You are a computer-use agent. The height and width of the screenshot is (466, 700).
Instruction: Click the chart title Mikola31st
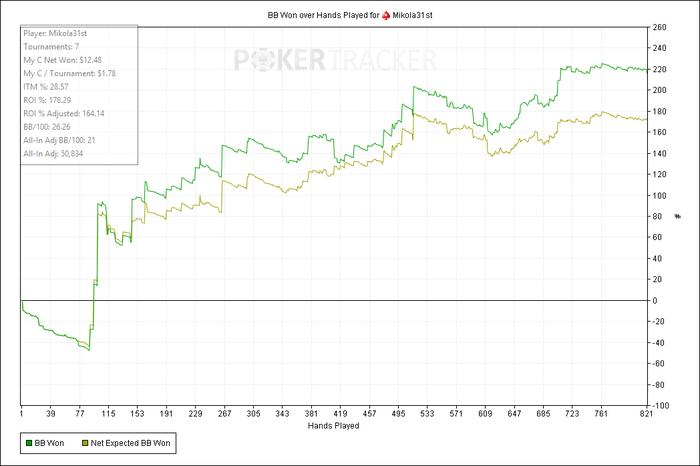(x=412, y=15)
